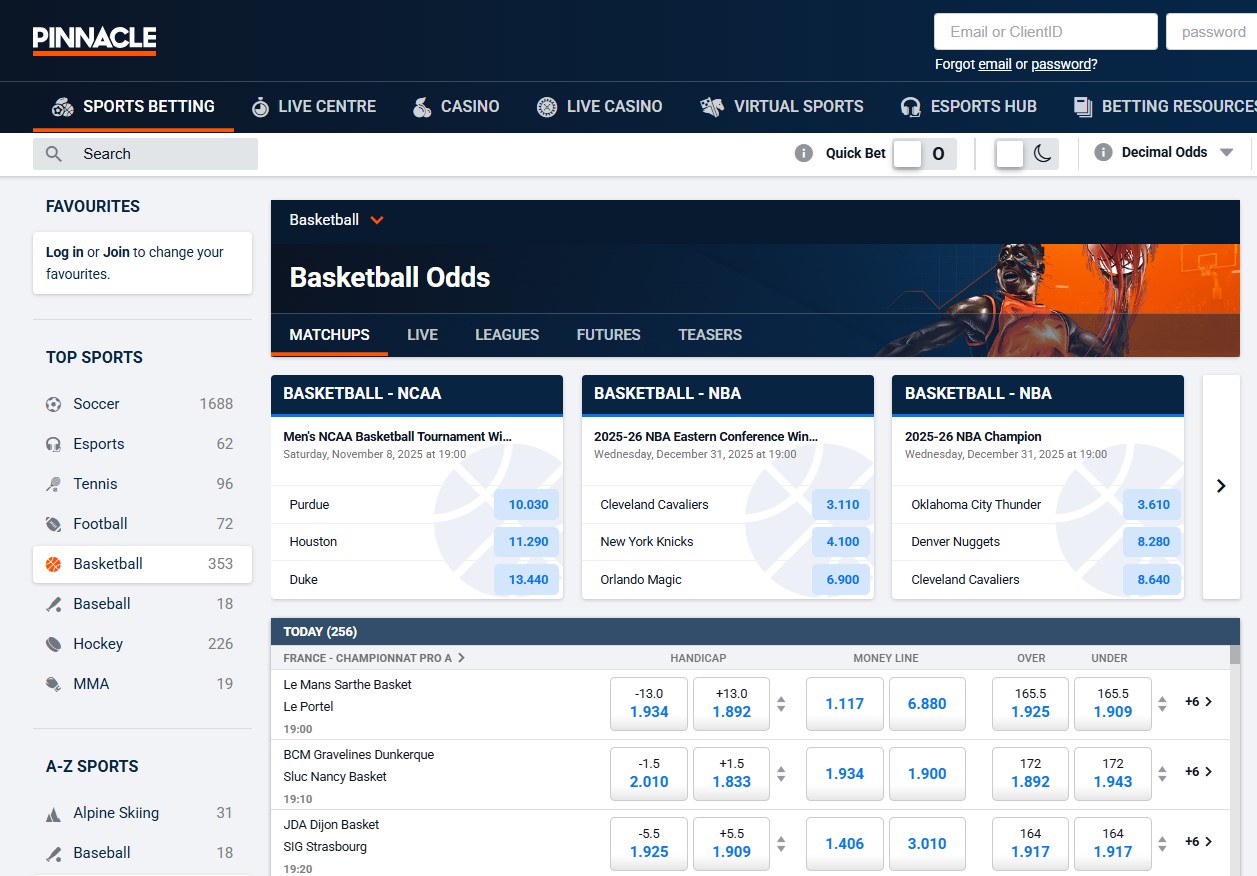Screen dimensions: 1257x876
Task: Click the Casino slot-machine icon in navigation
Action: pyautogui.click(x=424, y=106)
